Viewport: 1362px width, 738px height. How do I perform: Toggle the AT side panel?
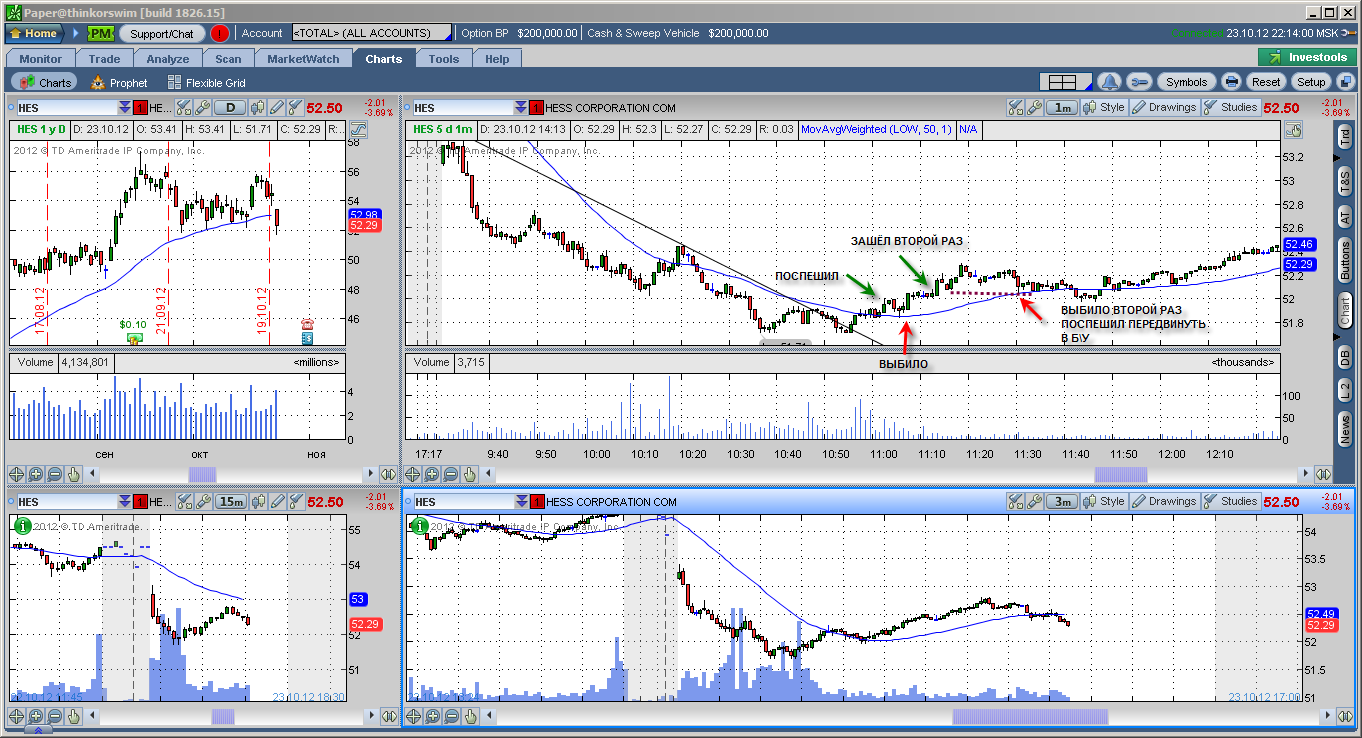point(1345,217)
